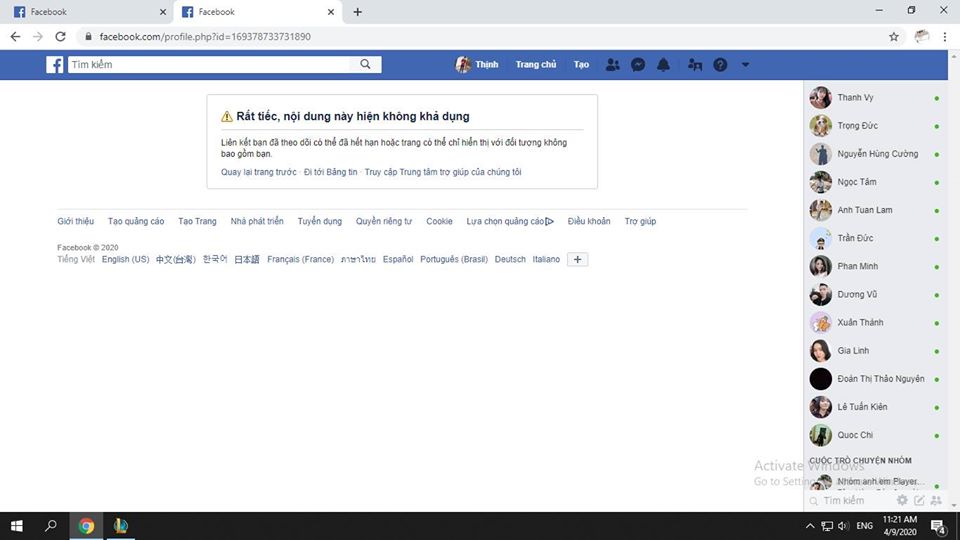
Task: Open a new browser tab
Action: (x=358, y=12)
